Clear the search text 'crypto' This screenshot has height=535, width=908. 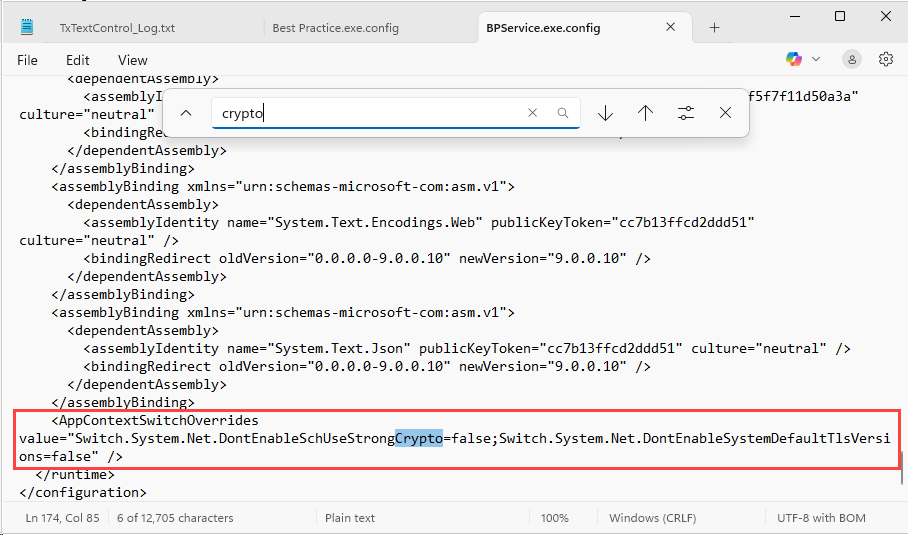tap(533, 114)
